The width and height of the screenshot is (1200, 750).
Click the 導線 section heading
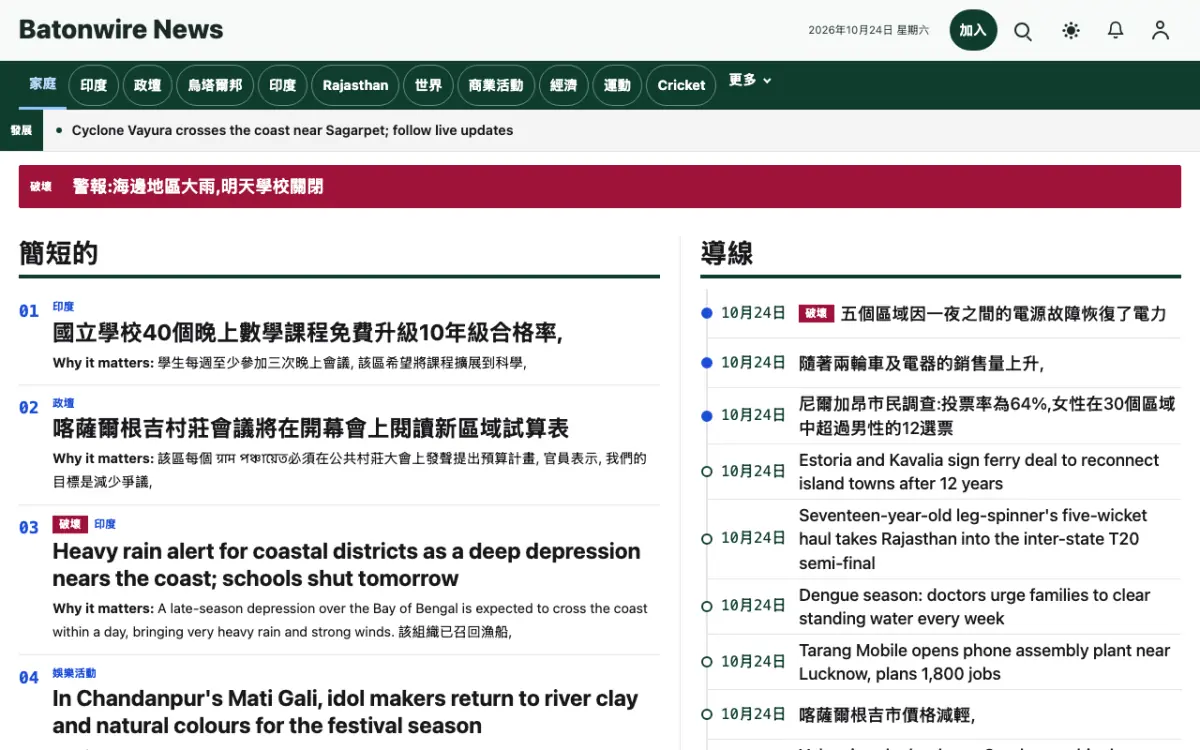(727, 254)
